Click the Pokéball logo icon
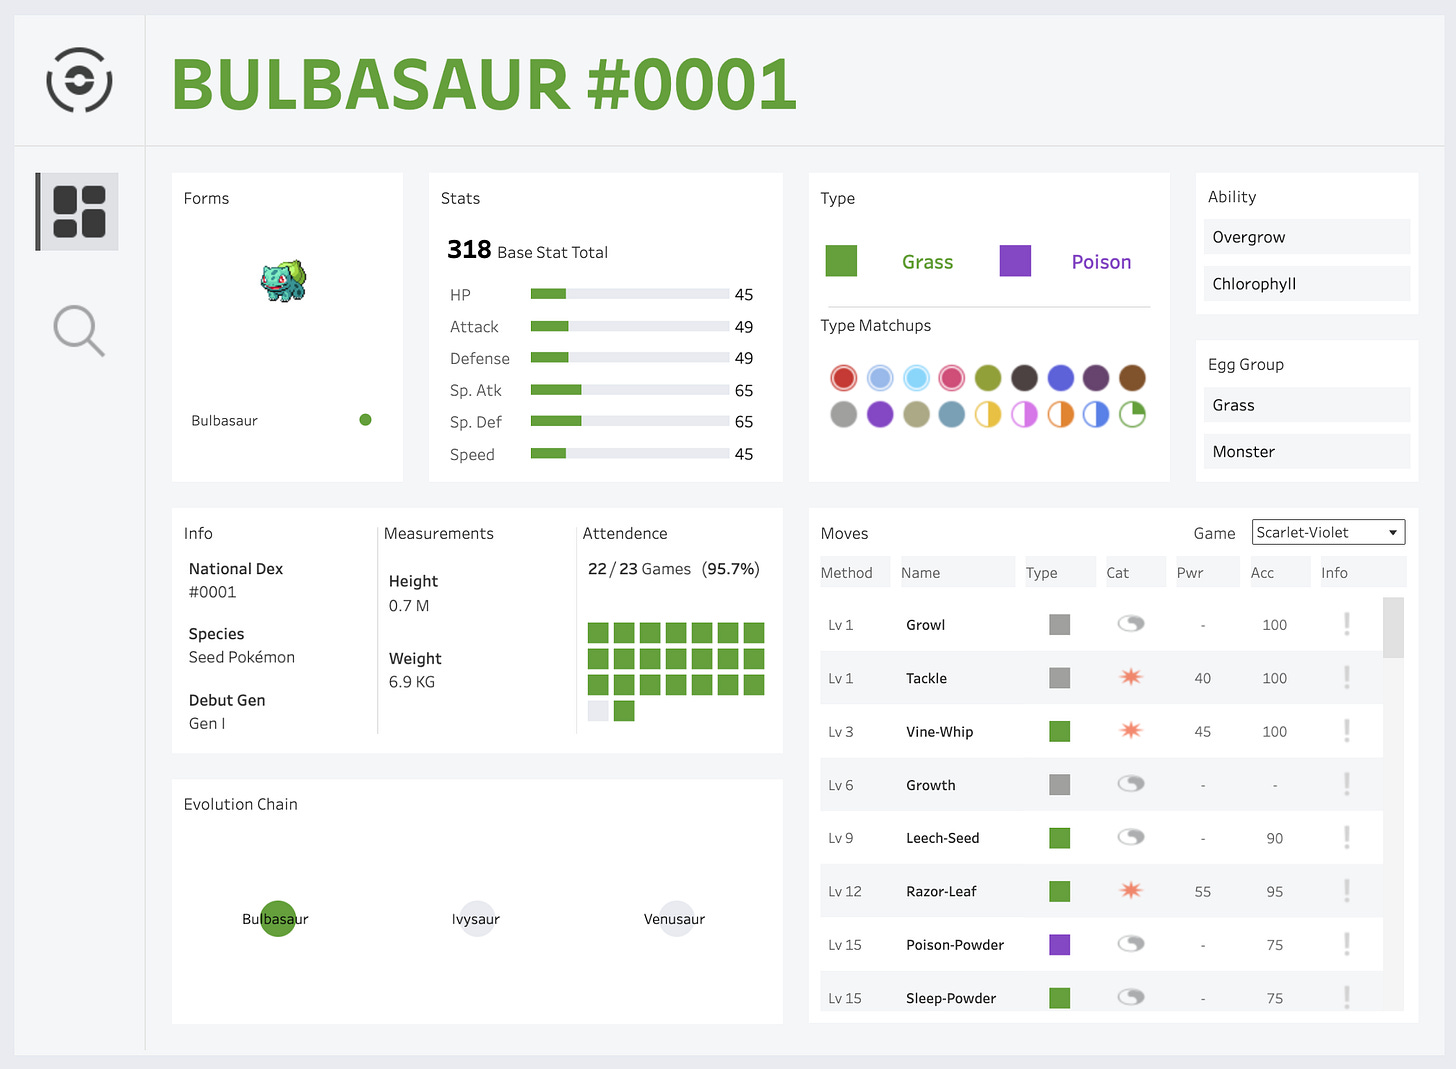The width and height of the screenshot is (1456, 1069). click(x=79, y=80)
